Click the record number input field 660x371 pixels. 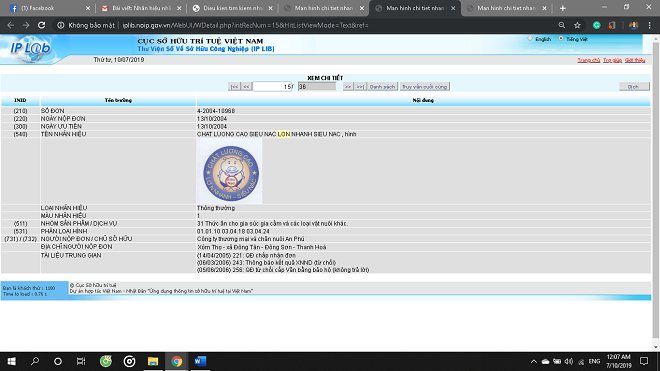[273, 87]
